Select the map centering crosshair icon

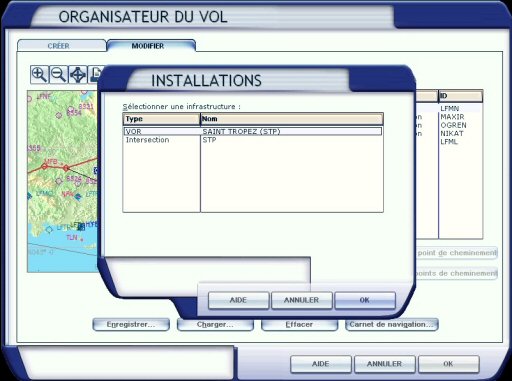click(x=78, y=74)
